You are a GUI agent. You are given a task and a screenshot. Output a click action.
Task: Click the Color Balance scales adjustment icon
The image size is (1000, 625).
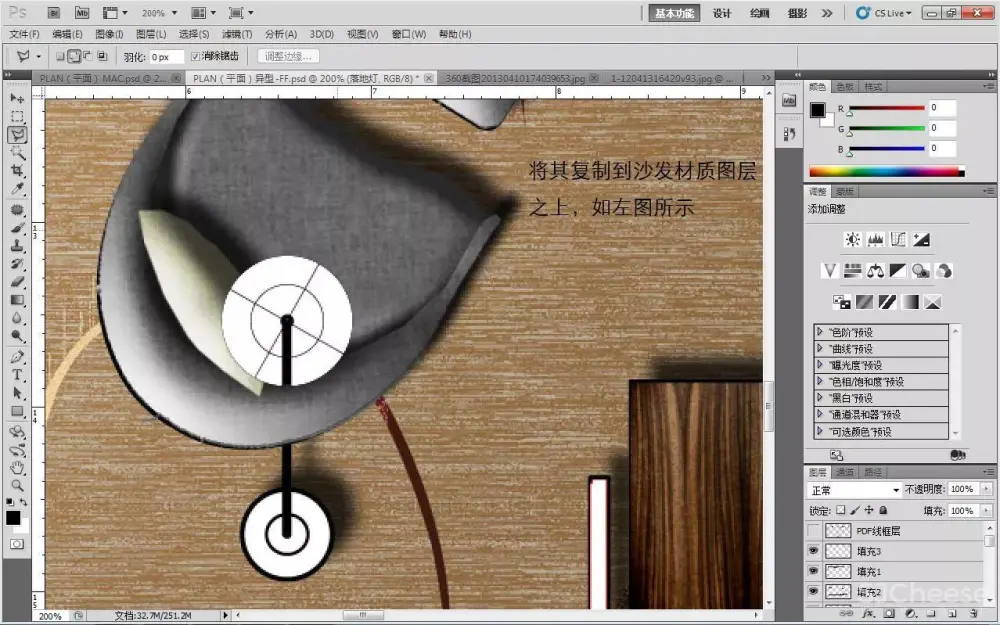875,271
